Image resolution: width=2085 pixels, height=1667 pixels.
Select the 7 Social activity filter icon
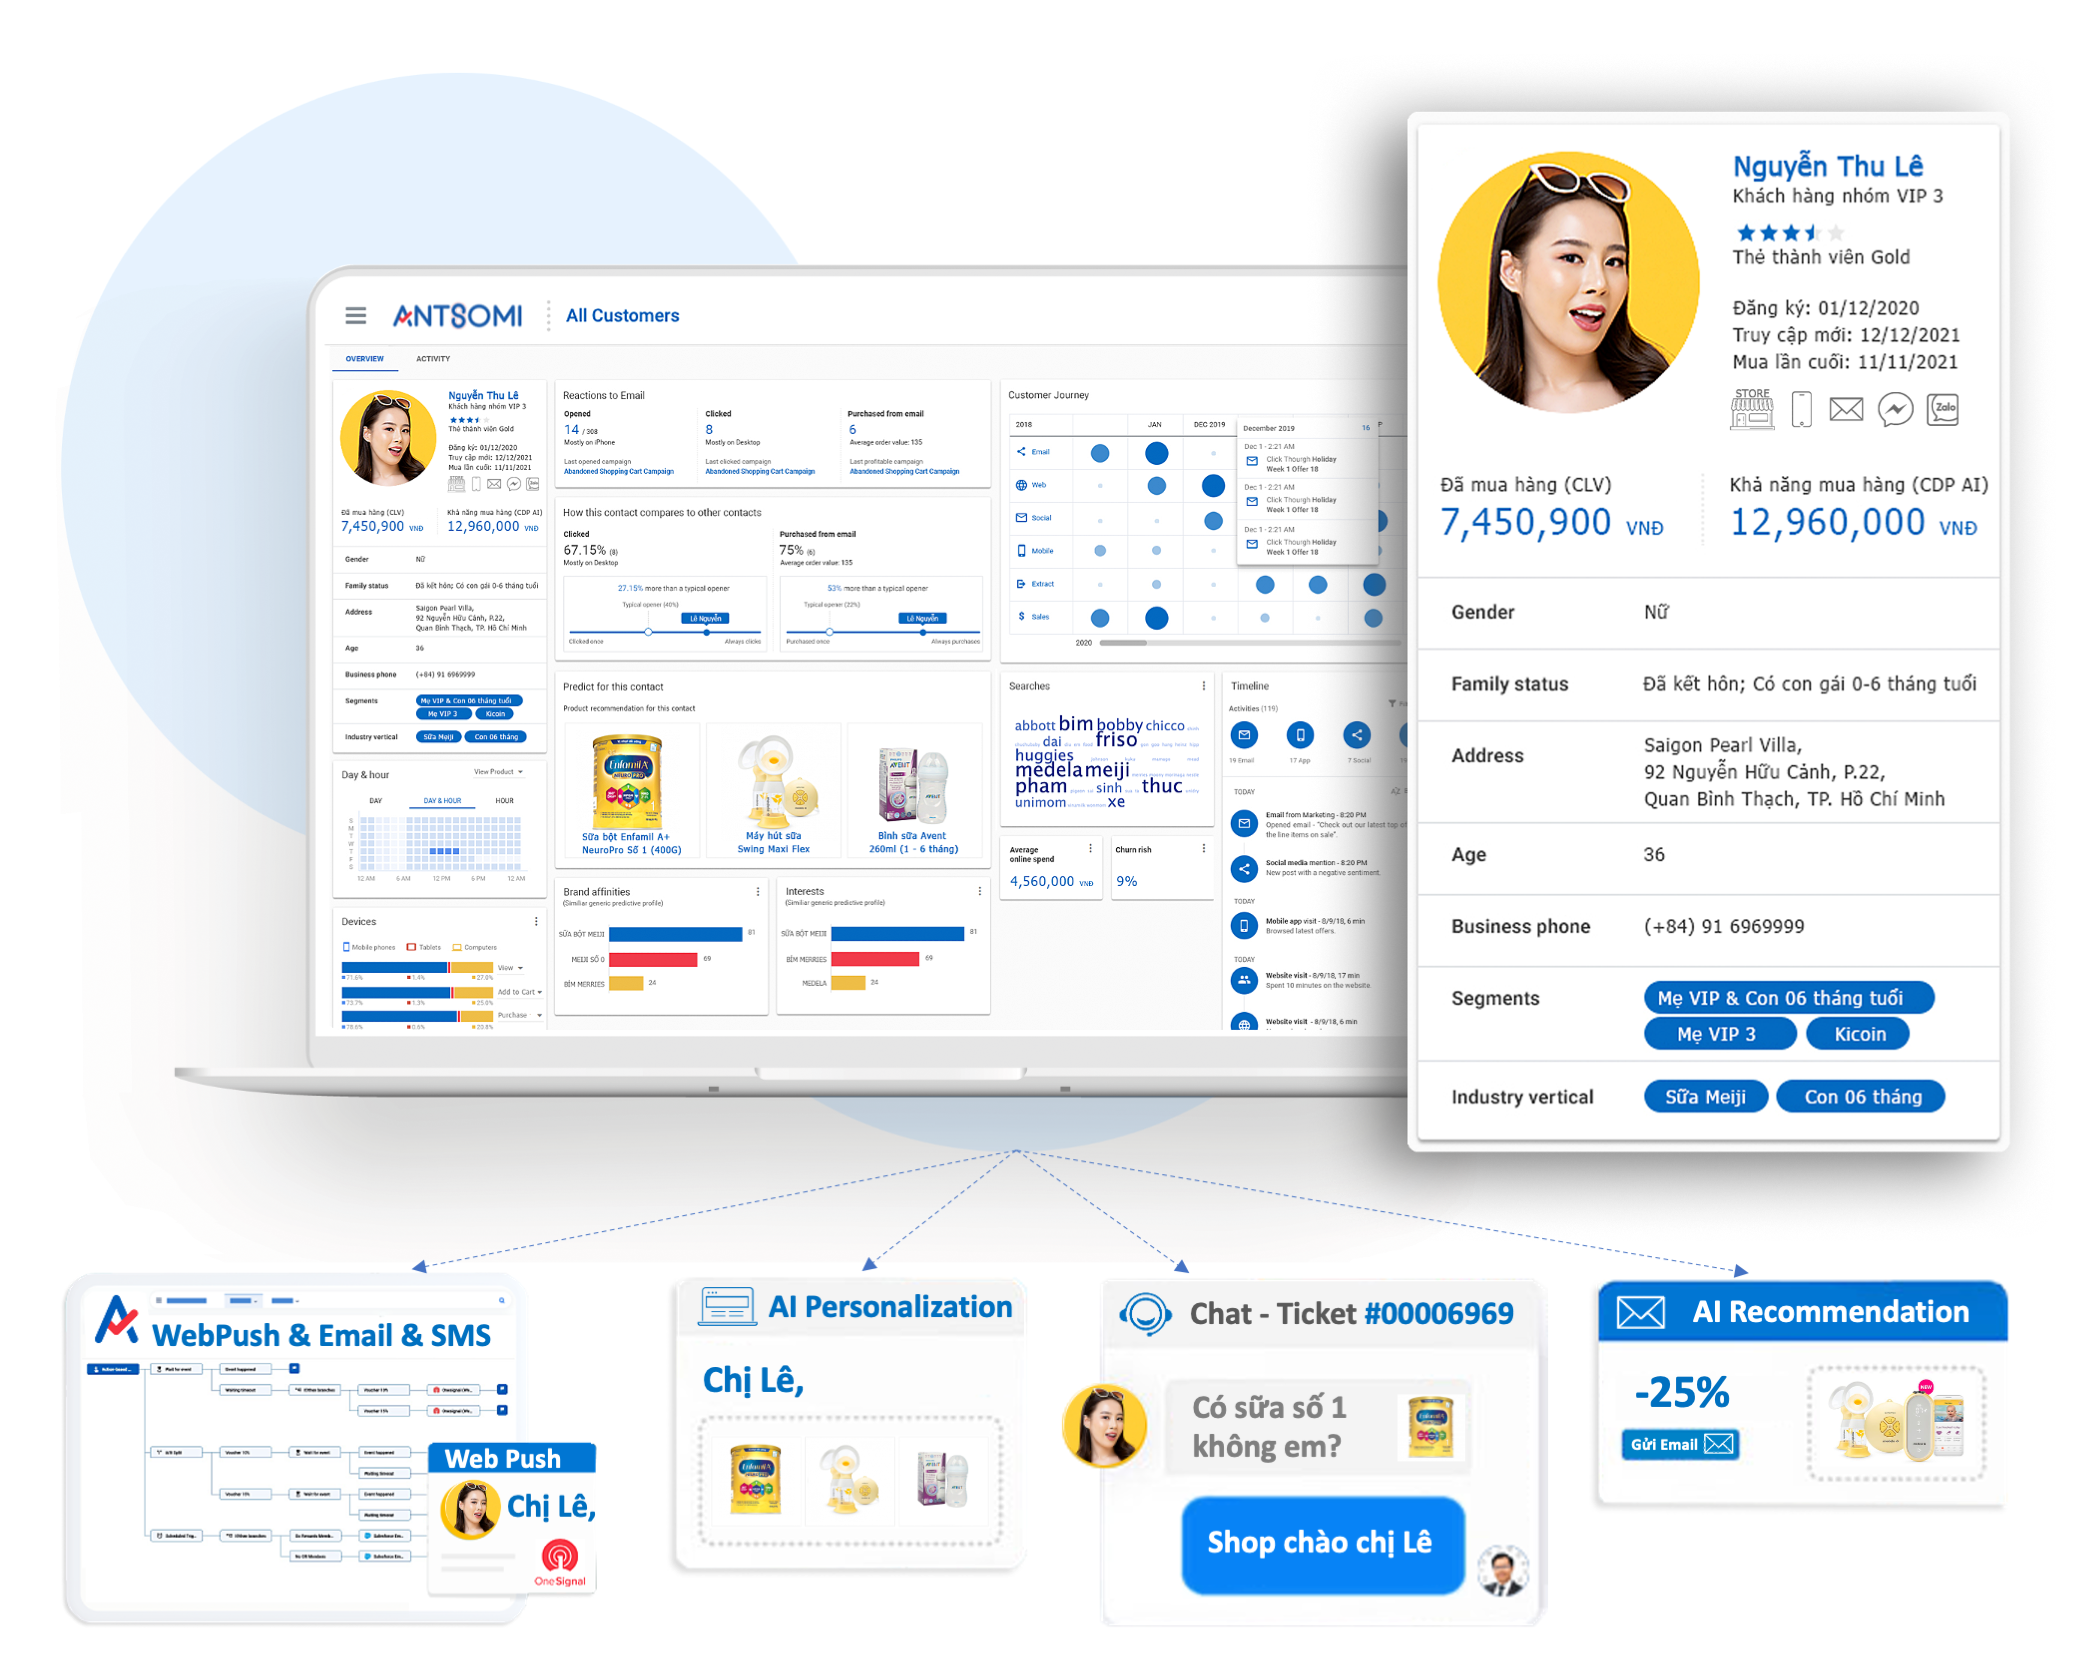tap(1356, 735)
